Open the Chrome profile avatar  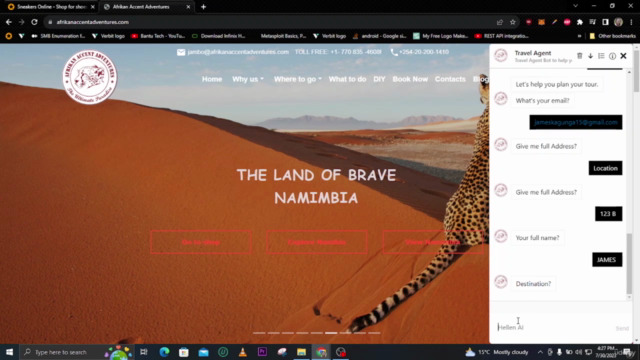[x=618, y=22]
